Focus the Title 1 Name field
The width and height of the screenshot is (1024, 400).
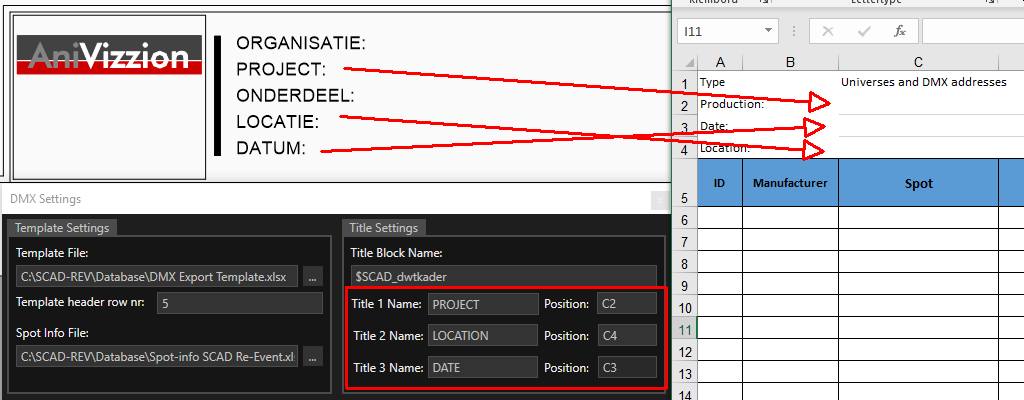point(482,304)
